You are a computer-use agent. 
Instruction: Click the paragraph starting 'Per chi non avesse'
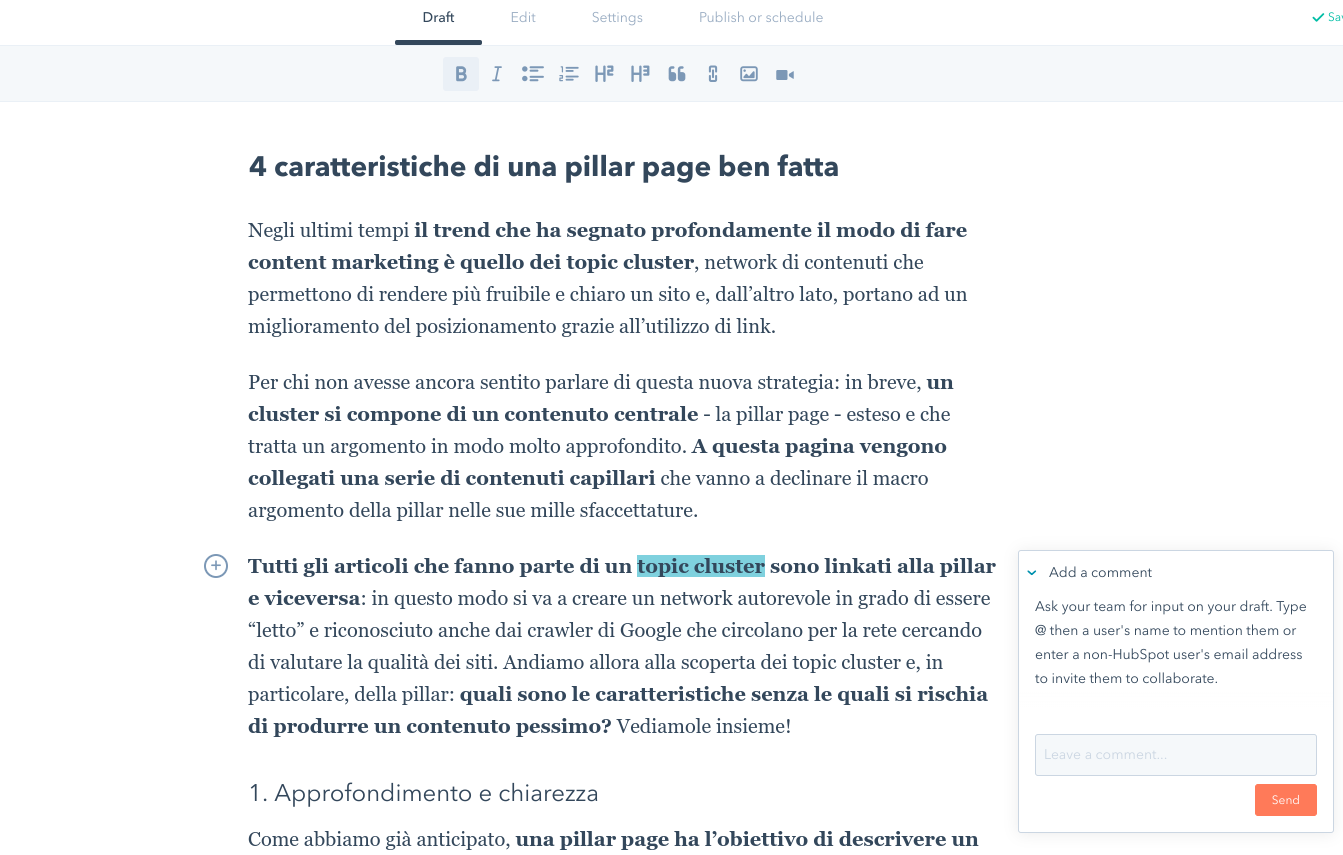tap(600, 446)
